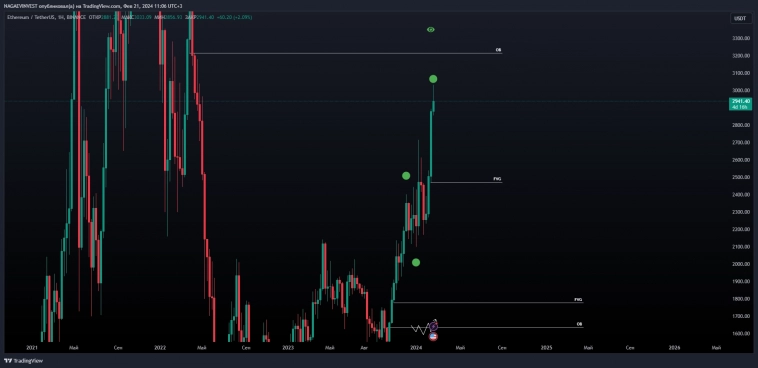The image size is (758, 368).
Task: Click the 2600.00 price axis label
Action: (x=741, y=160)
